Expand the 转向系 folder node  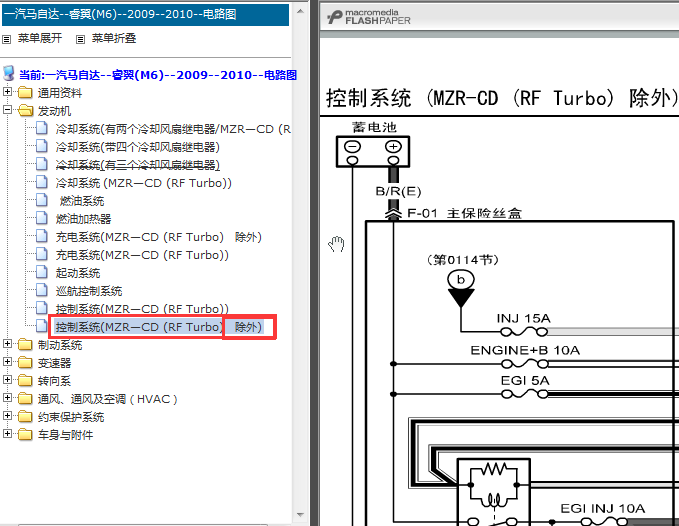point(7,380)
